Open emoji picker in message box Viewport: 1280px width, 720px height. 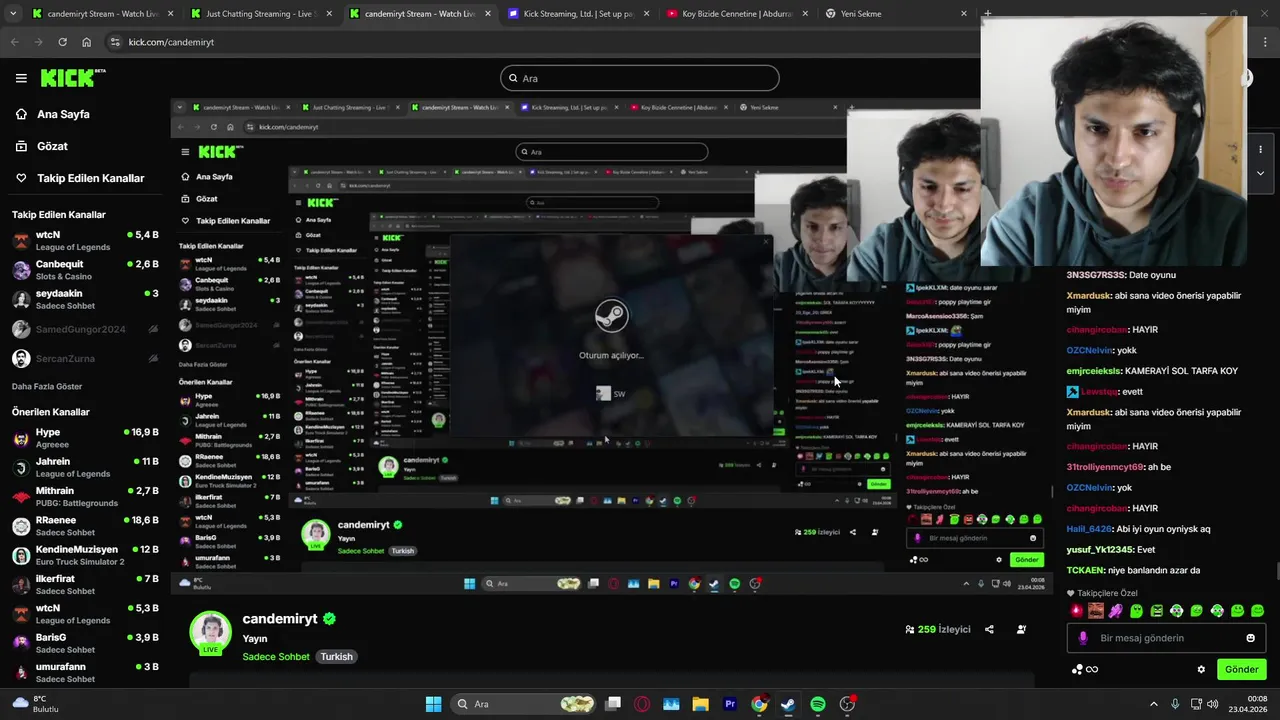click(x=1250, y=638)
